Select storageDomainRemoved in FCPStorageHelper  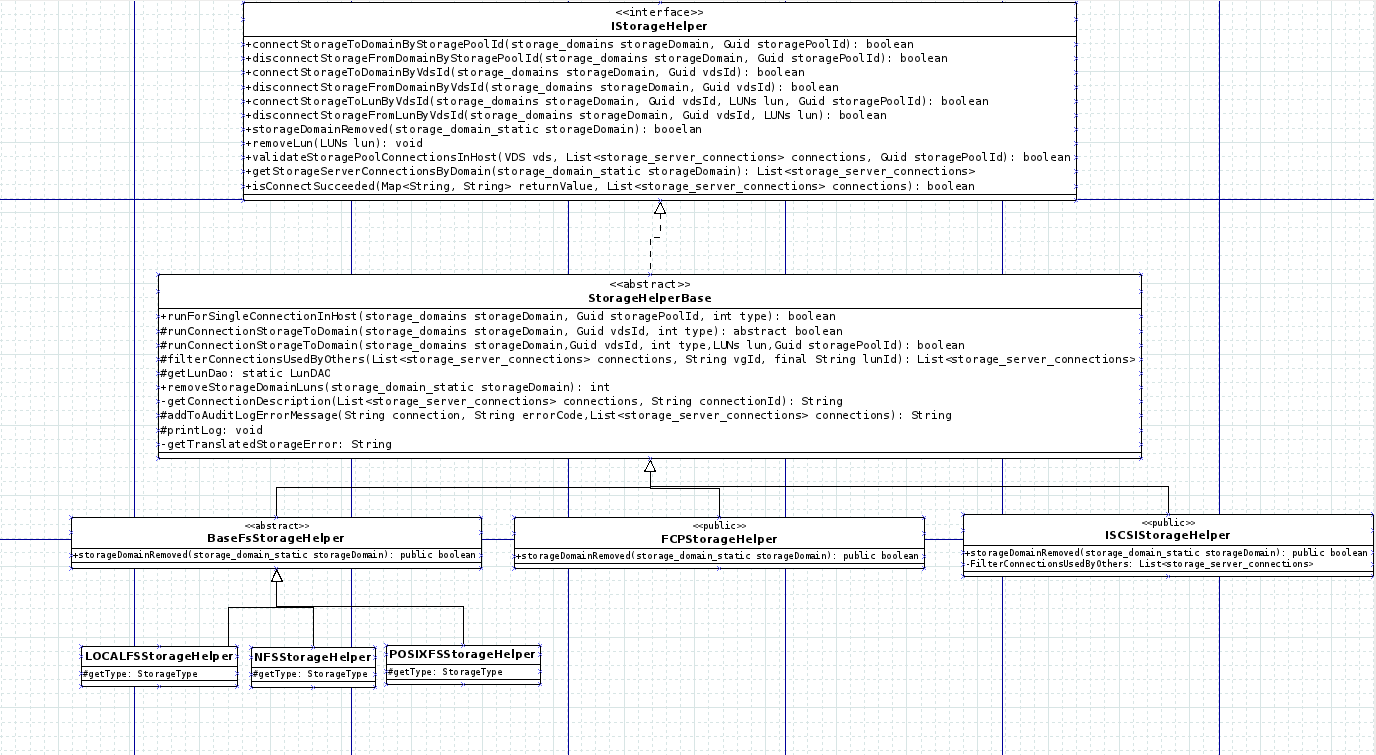click(x=717, y=556)
